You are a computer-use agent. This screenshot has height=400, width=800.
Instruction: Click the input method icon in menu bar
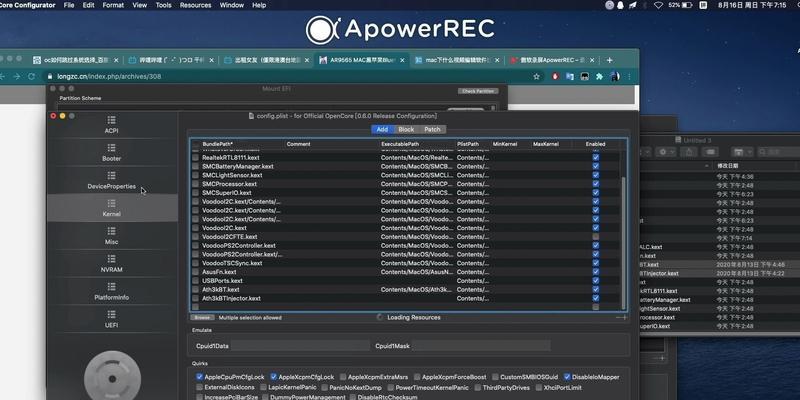703,5
